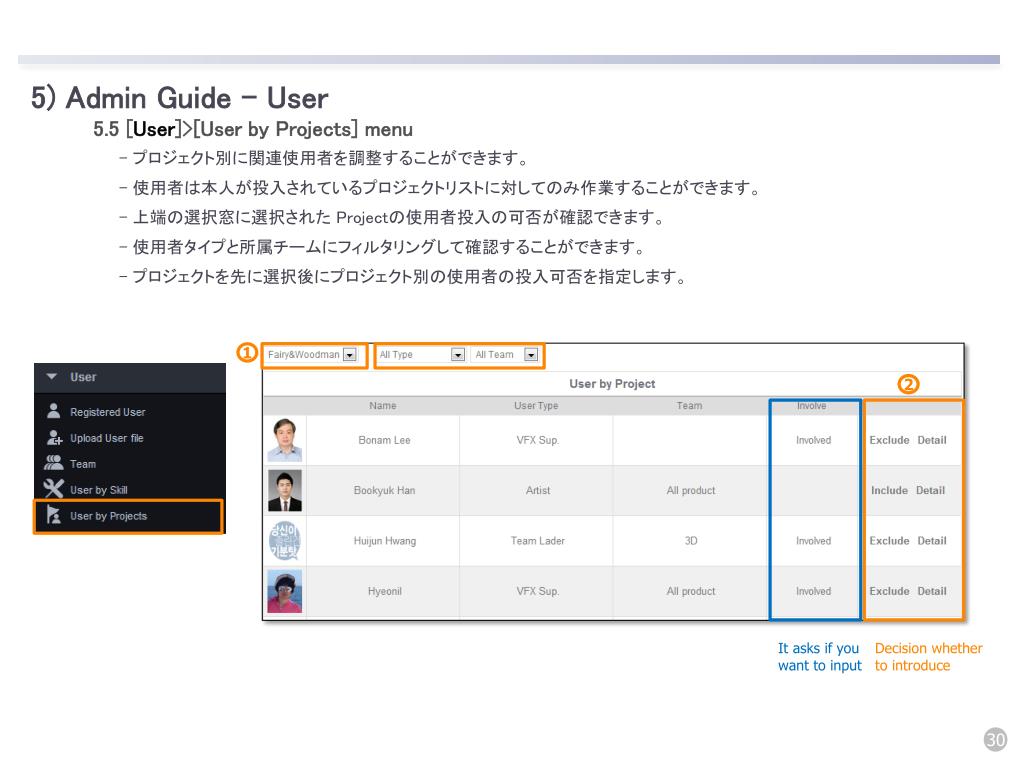The image size is (1024, 768).
Task: Exclude Bonam Lee from project
Action: [x=889, y=440]
